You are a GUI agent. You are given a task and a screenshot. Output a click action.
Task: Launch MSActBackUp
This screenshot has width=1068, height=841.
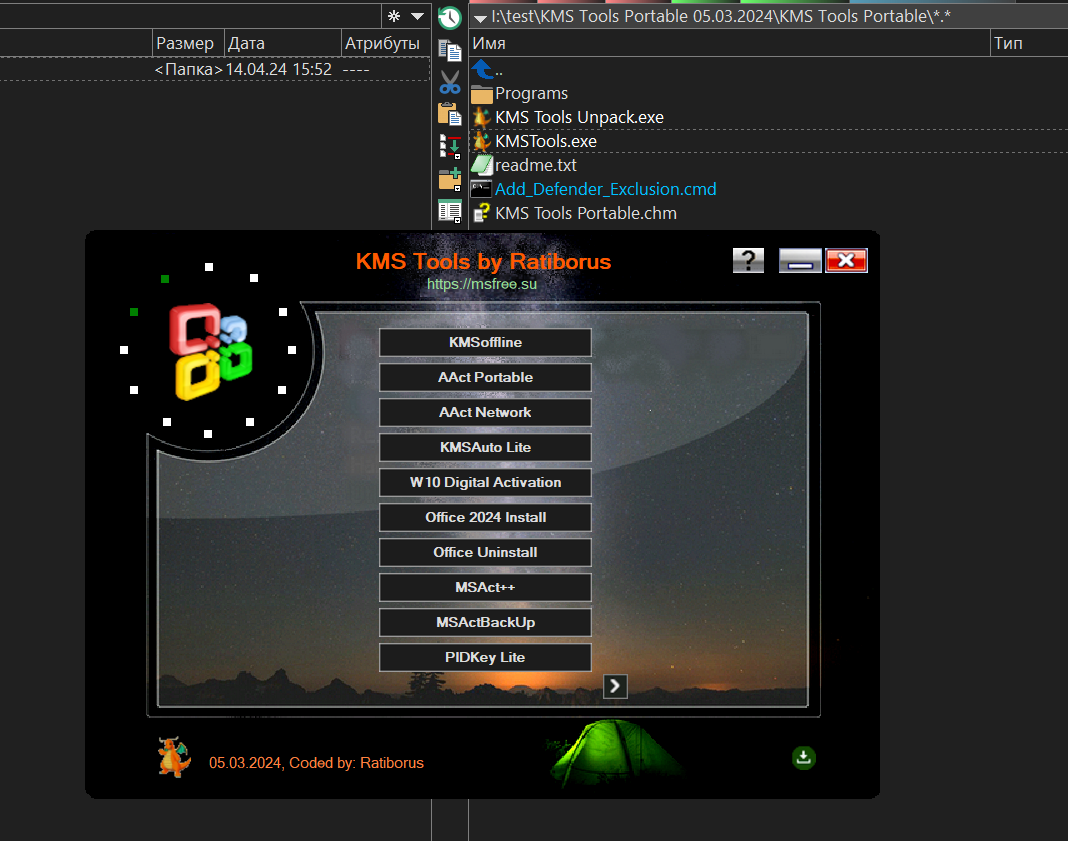(x=485, y=622)
